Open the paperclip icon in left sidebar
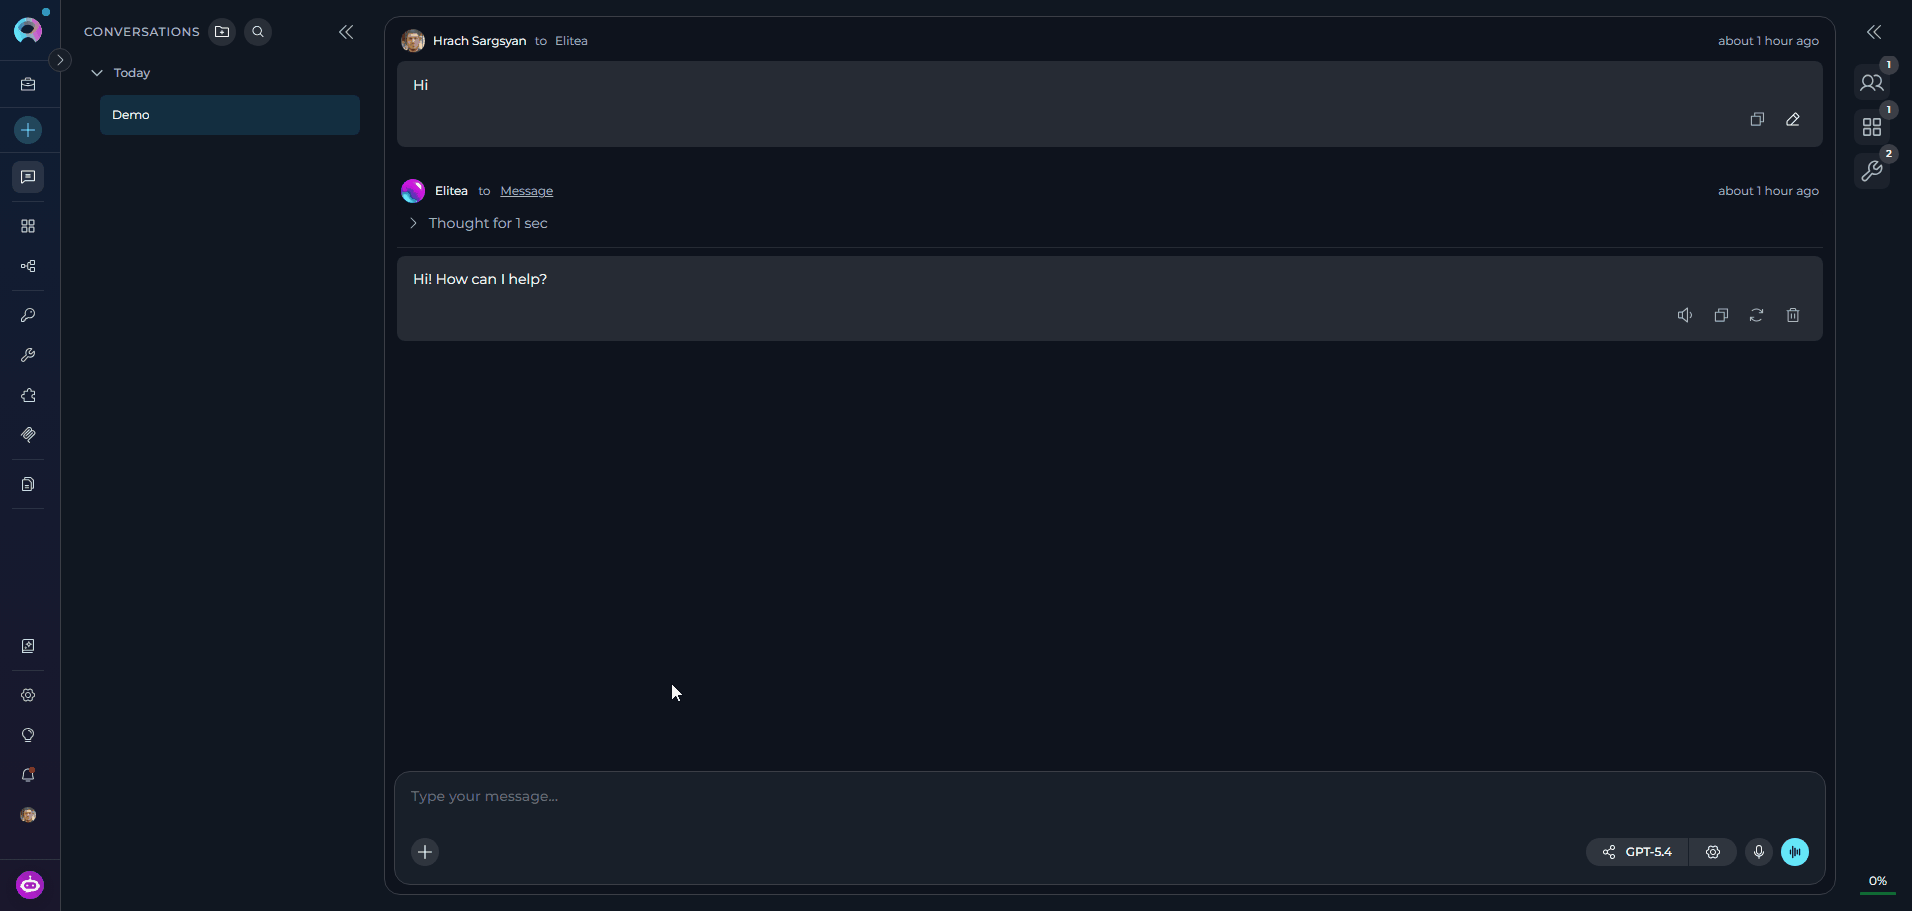This screenshot has height=911, width=1912. click(28, 435)
